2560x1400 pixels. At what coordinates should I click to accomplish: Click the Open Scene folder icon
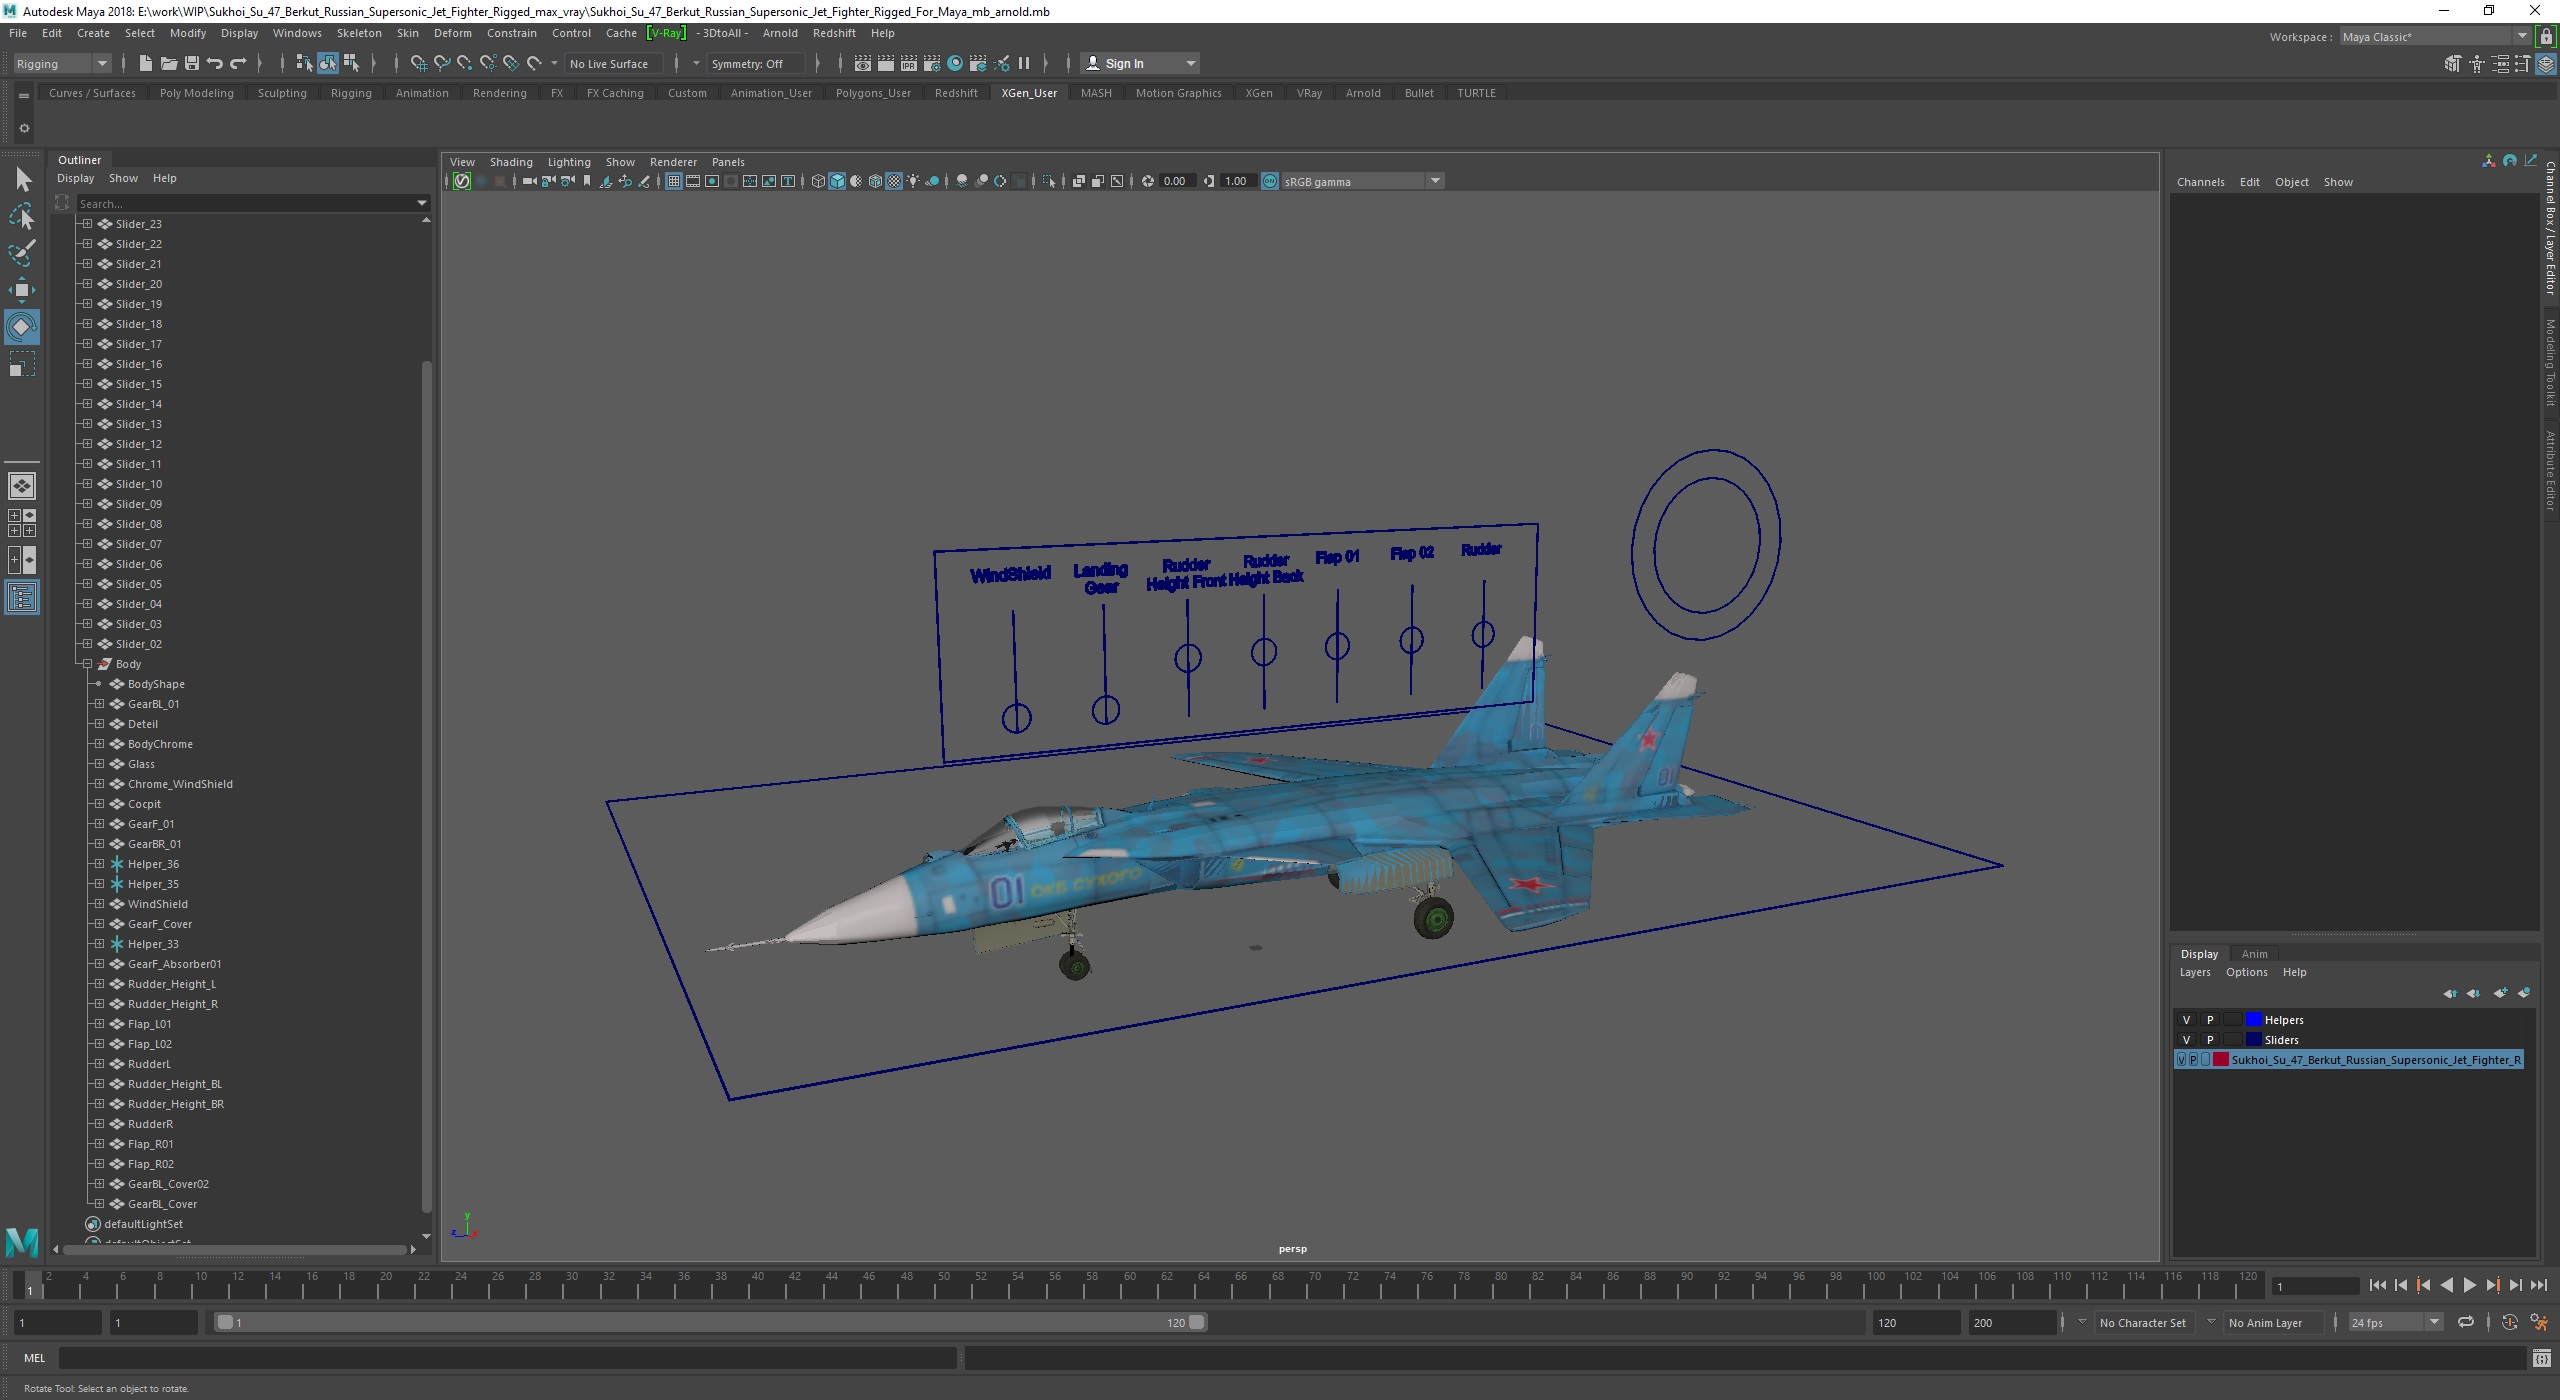coord(168,63)
